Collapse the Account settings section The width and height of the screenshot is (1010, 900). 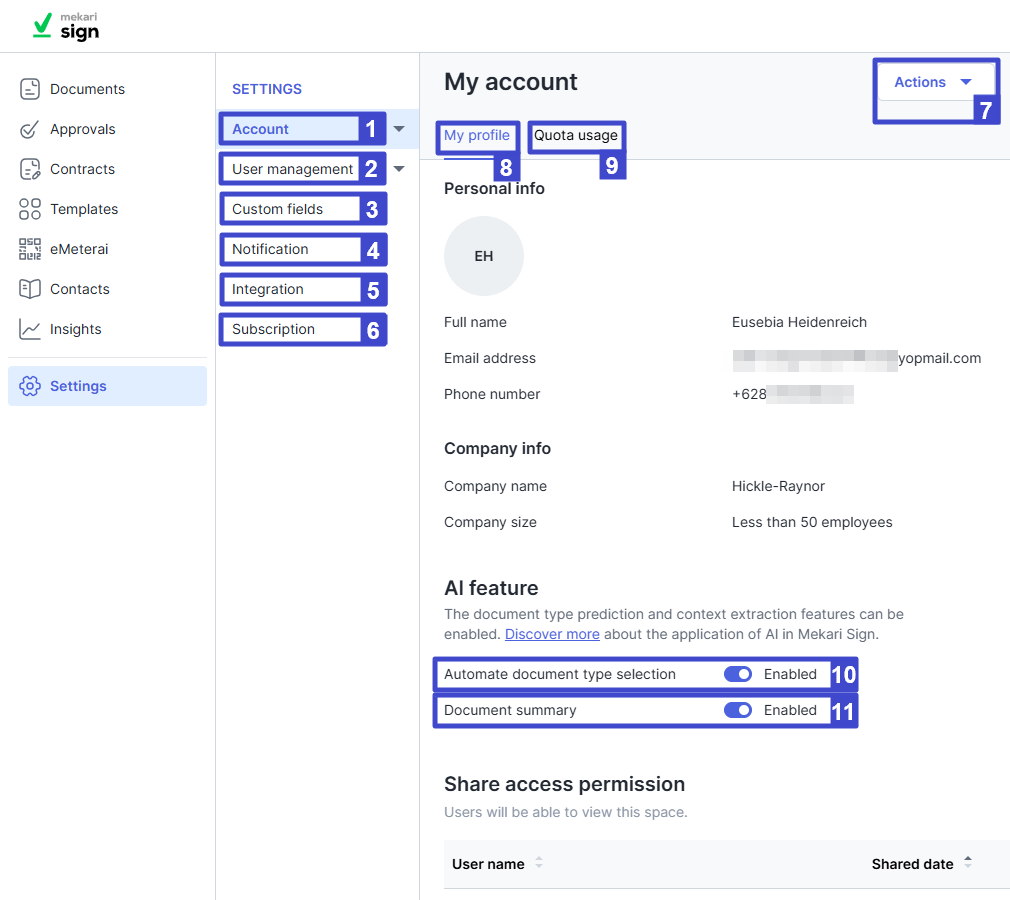click(x=399, y=129)
